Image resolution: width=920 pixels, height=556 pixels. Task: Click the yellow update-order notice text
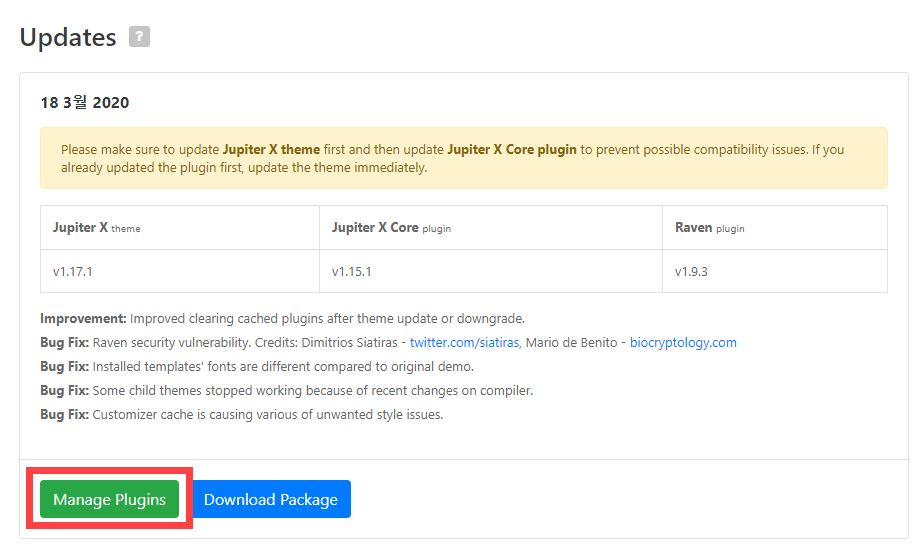coord(452,158)
